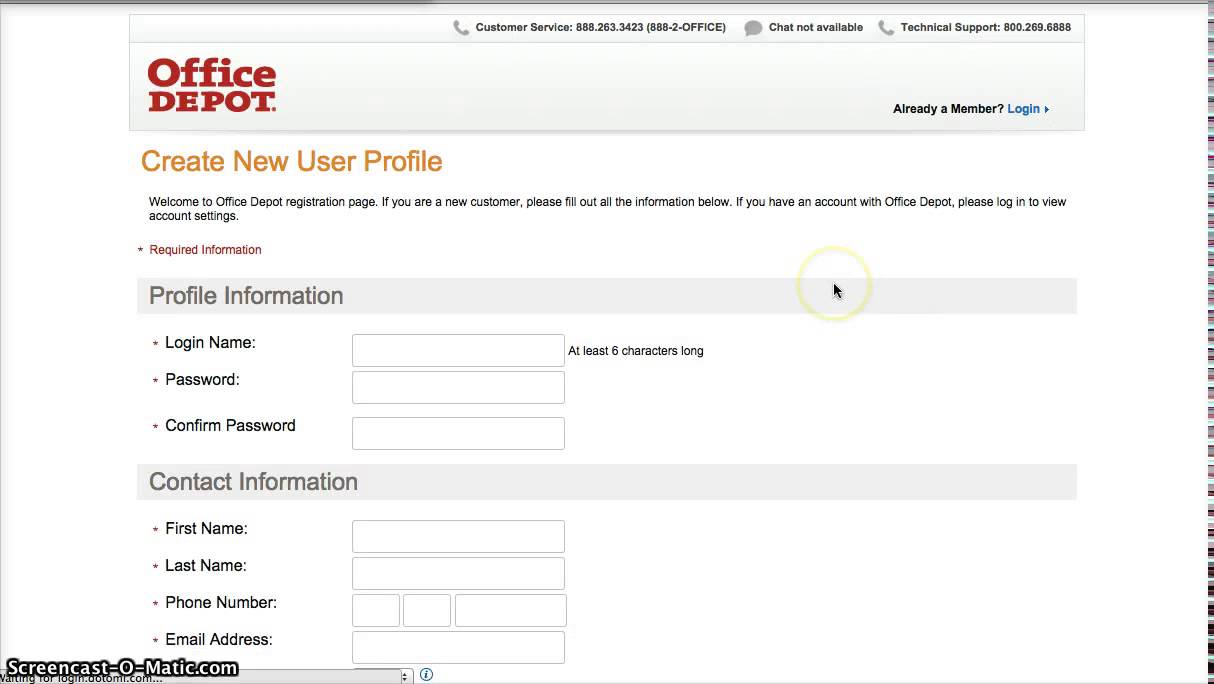This screenshot has height=684, width=1214.
Task: Click 'Technical Support: 800.269.6888' text
Action: 985,28
